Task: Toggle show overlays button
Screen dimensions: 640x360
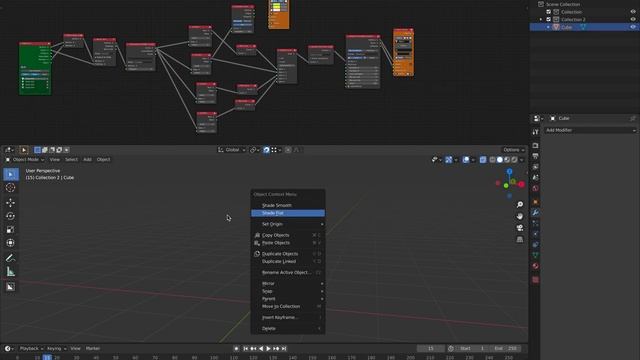Action: (x=466, y=160)
